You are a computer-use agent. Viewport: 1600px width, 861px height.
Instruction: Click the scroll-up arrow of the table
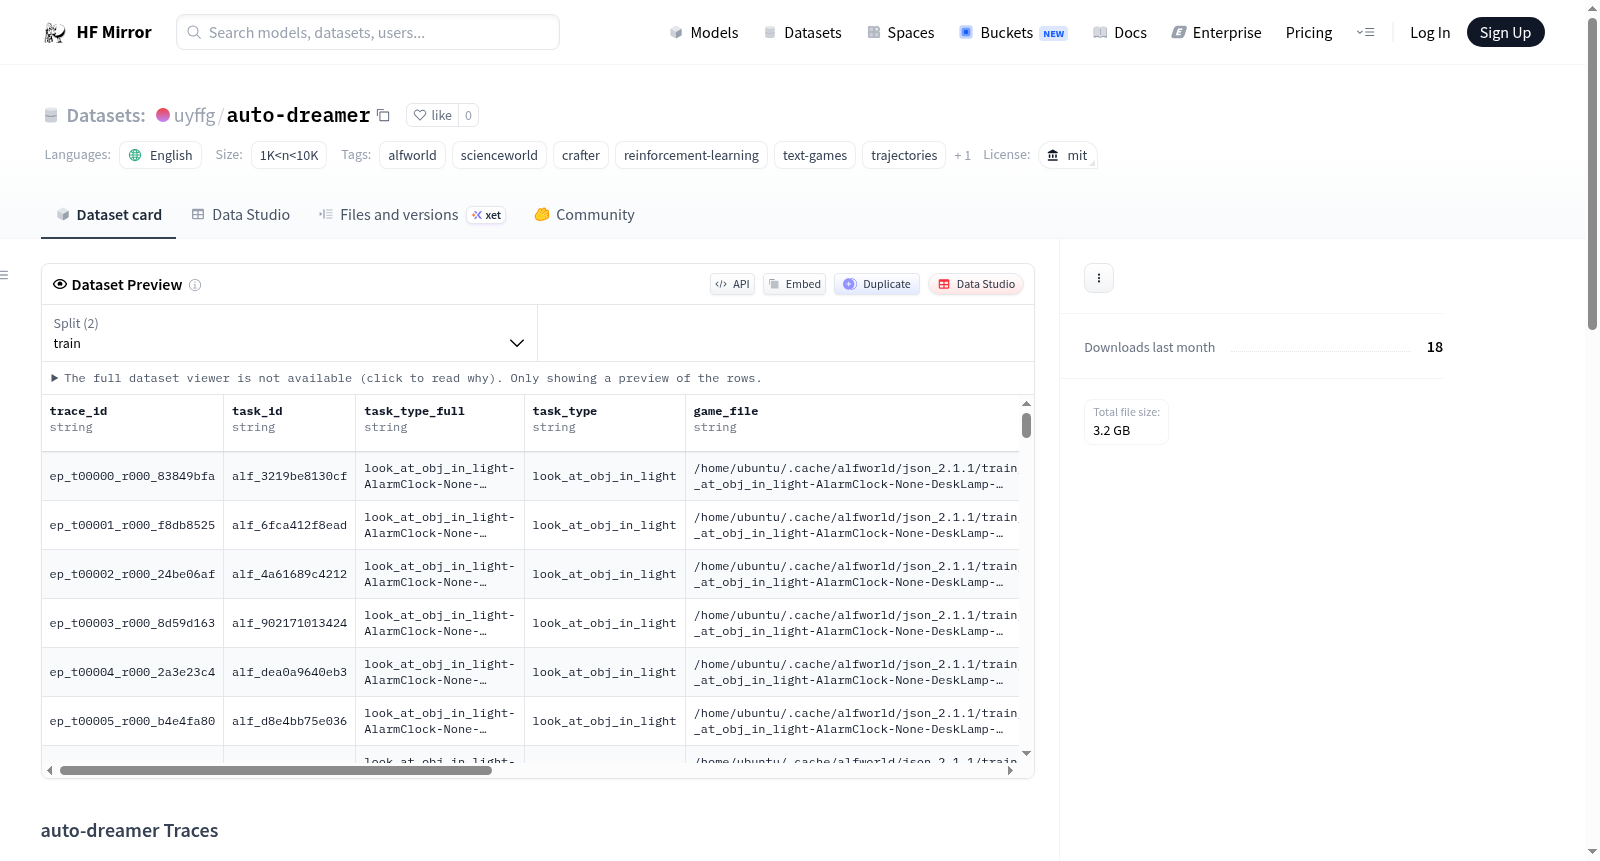[x=1026, y=404]
